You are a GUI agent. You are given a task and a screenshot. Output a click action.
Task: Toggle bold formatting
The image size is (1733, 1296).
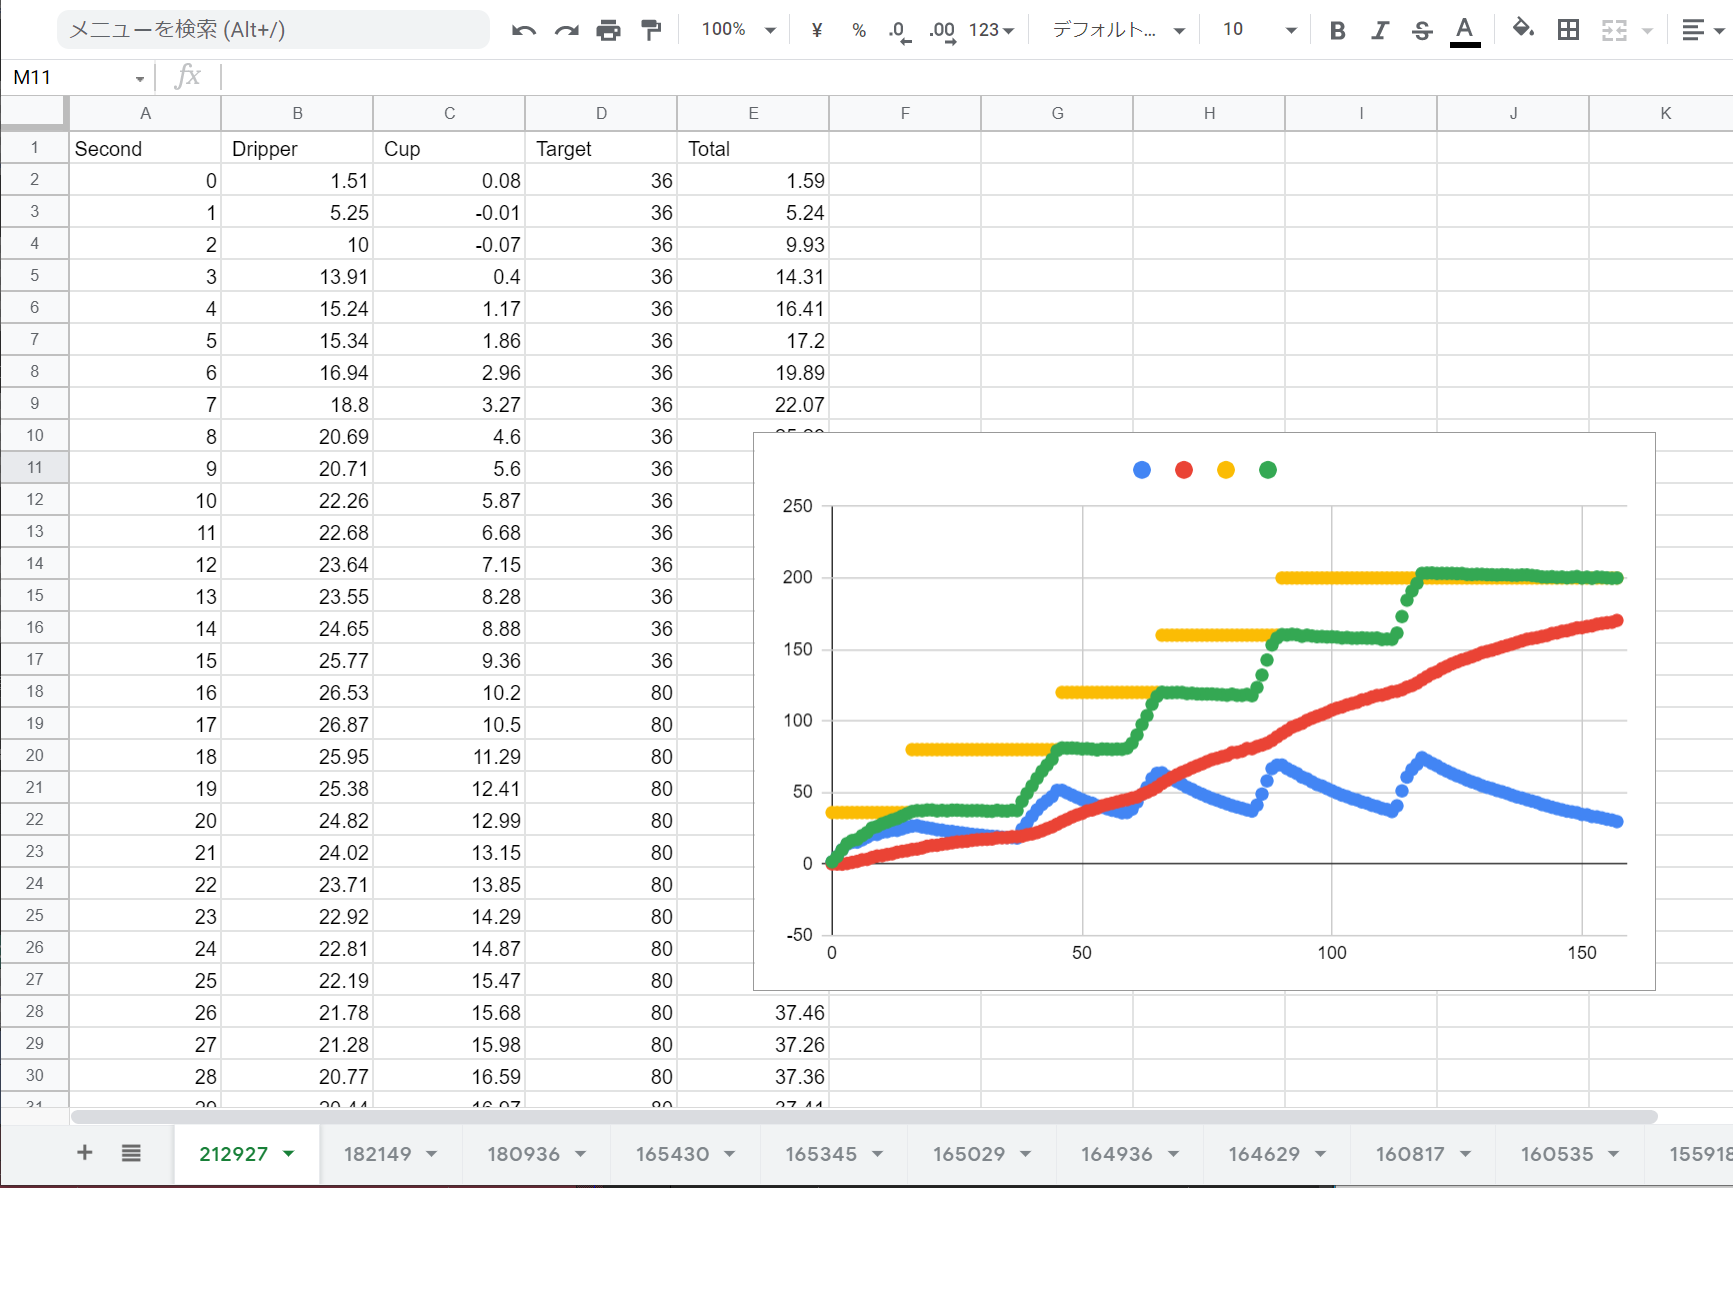tap(1337, 30)
